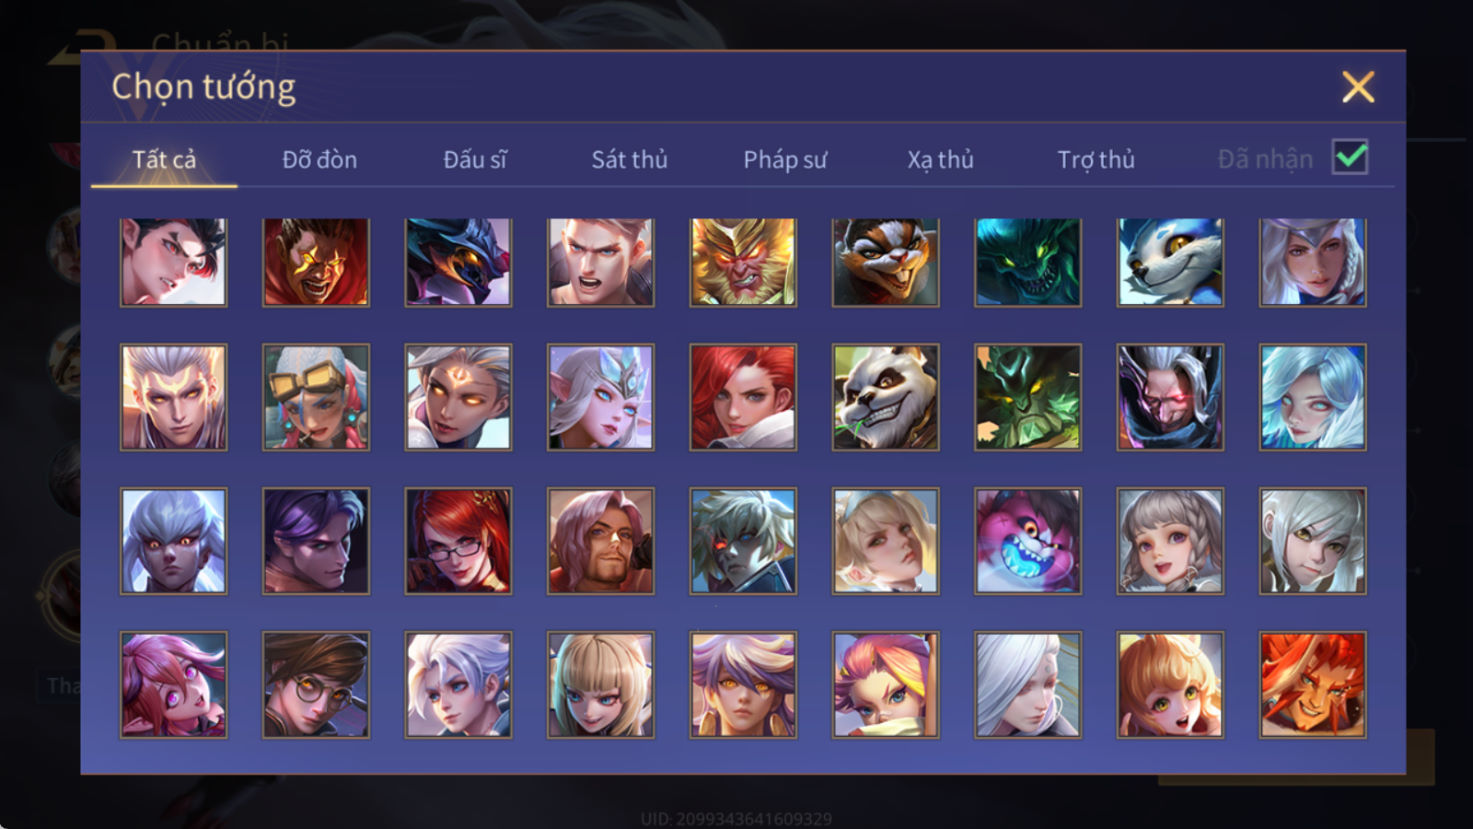Choose the blue-white wolf hero portrait
1473x829 pixels.
[1170, 262]
